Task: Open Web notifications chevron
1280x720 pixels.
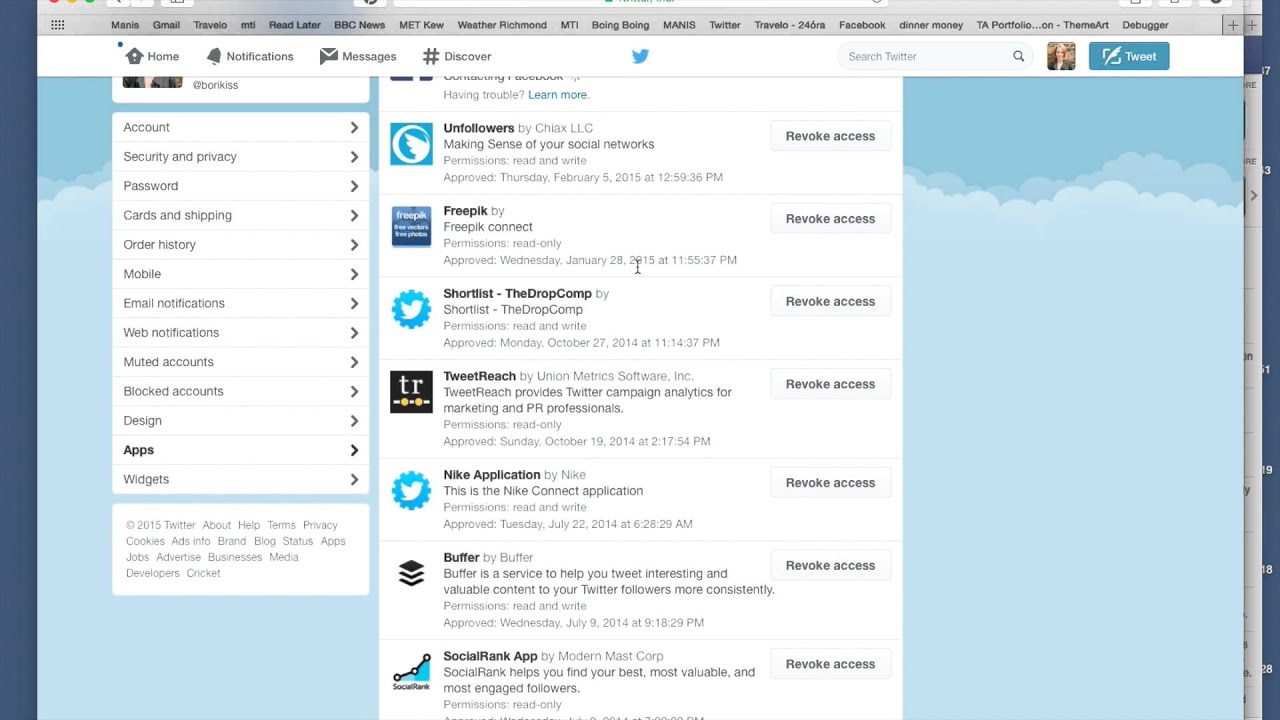Action: (354, 332)
